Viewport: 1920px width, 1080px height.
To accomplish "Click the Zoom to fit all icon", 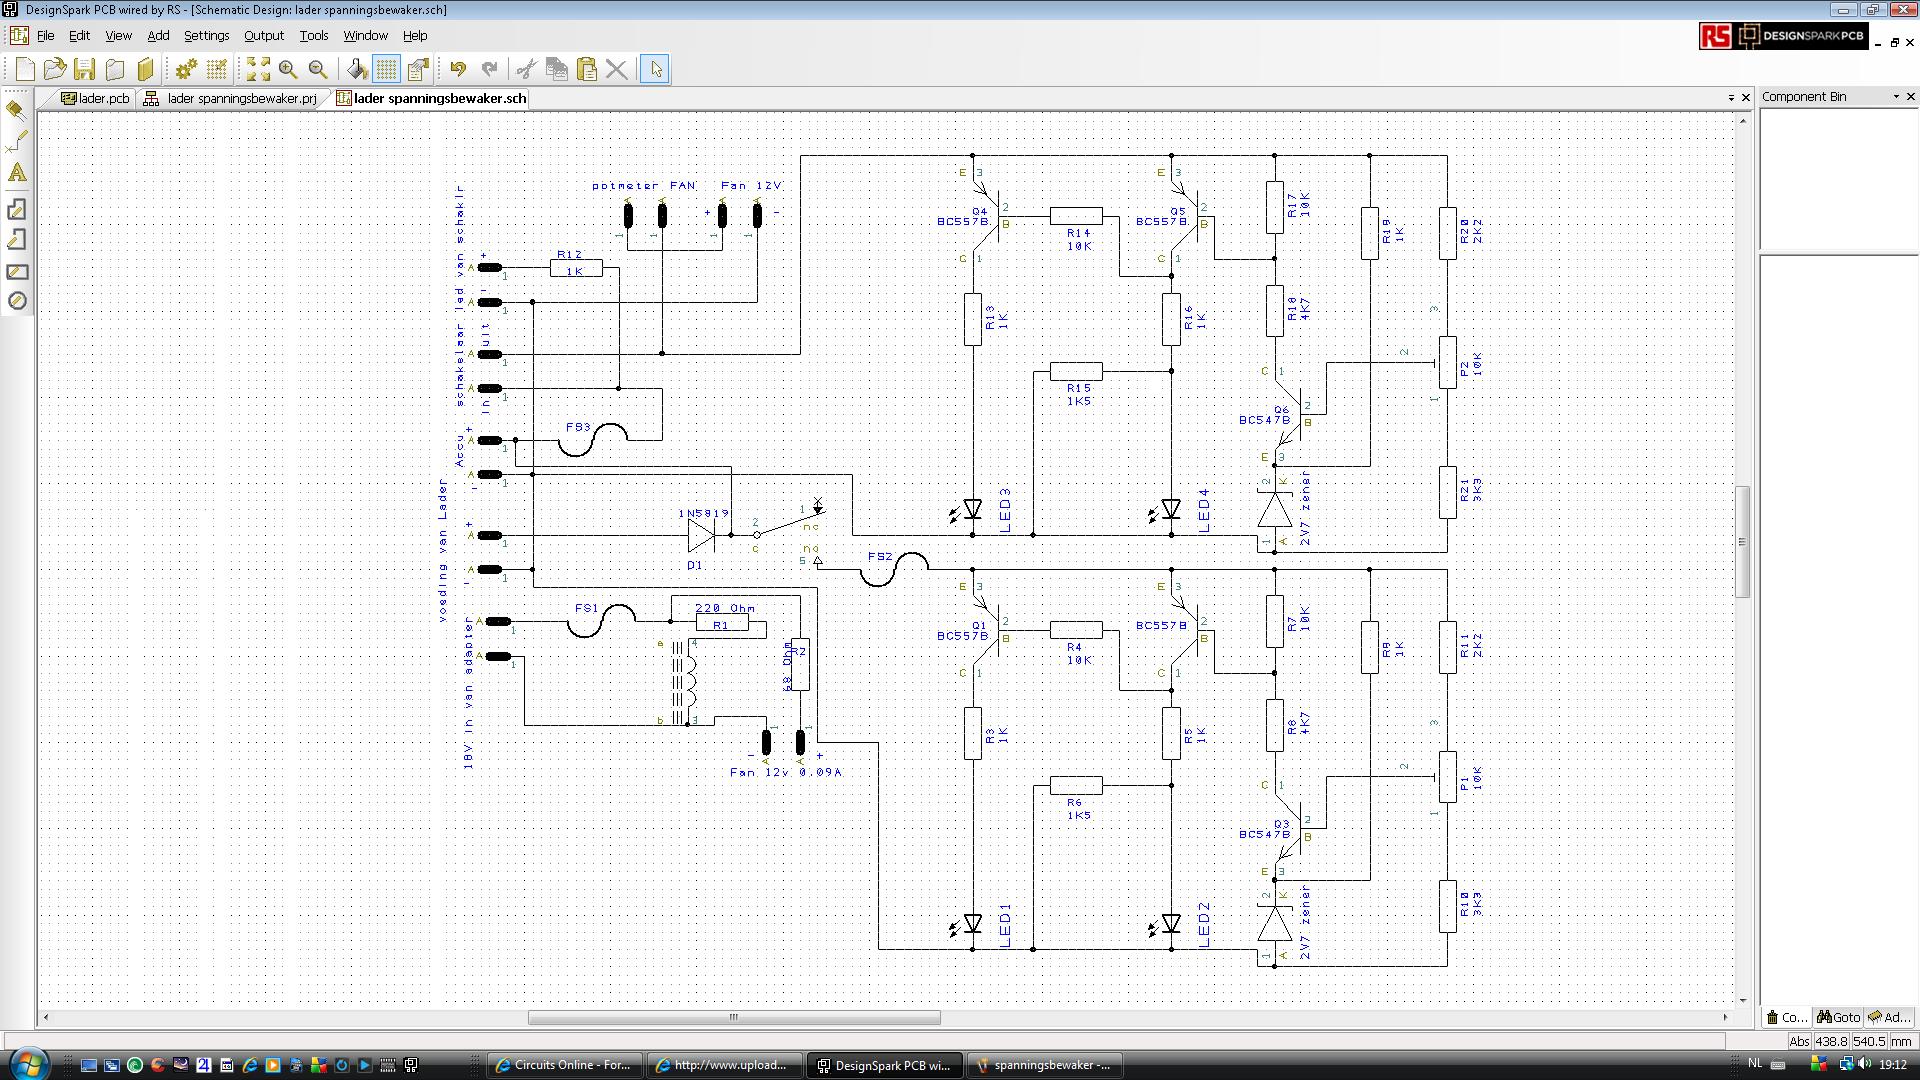I will (258, 69).
